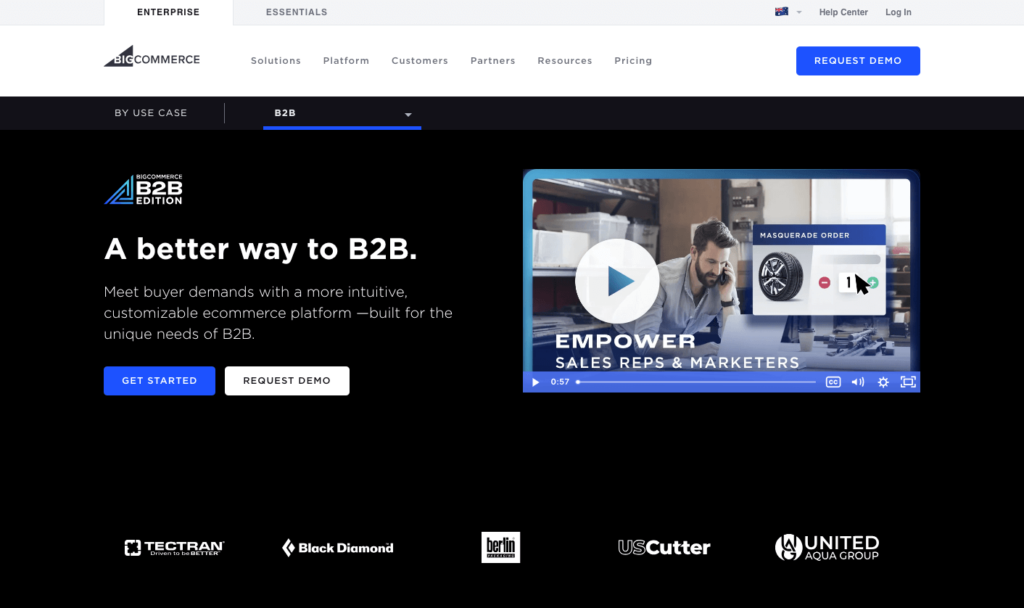
Task: Open the Resources menu
Action: [565, 61]
